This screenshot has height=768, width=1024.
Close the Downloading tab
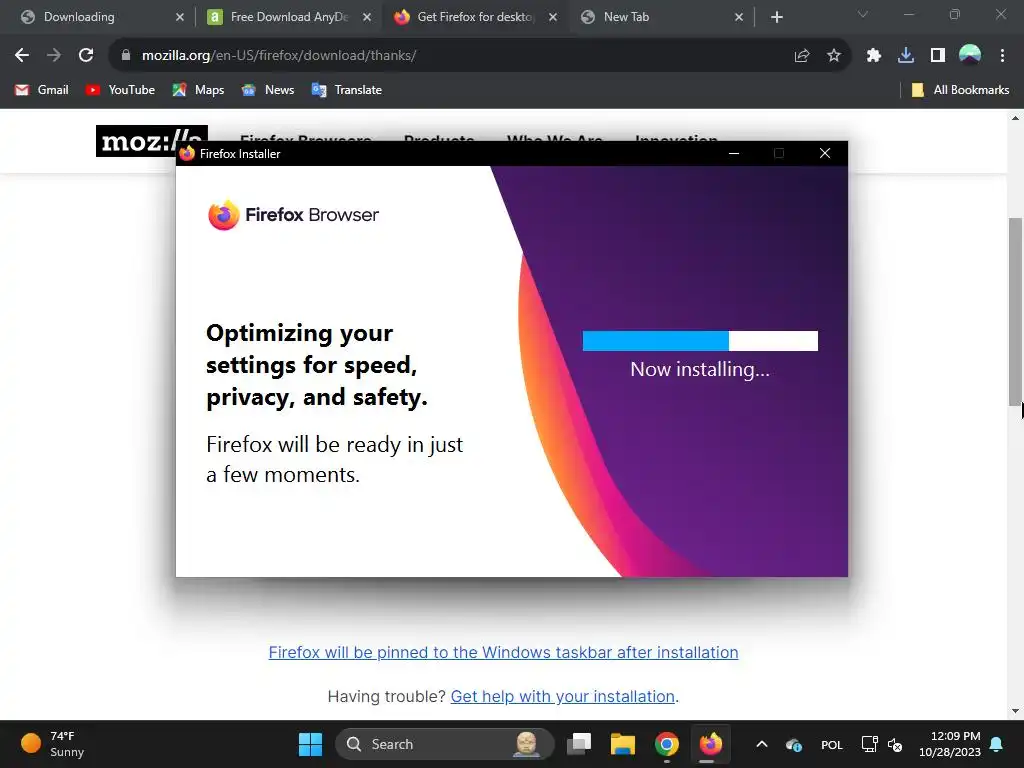pyautogui.click(x=180, y=17)
